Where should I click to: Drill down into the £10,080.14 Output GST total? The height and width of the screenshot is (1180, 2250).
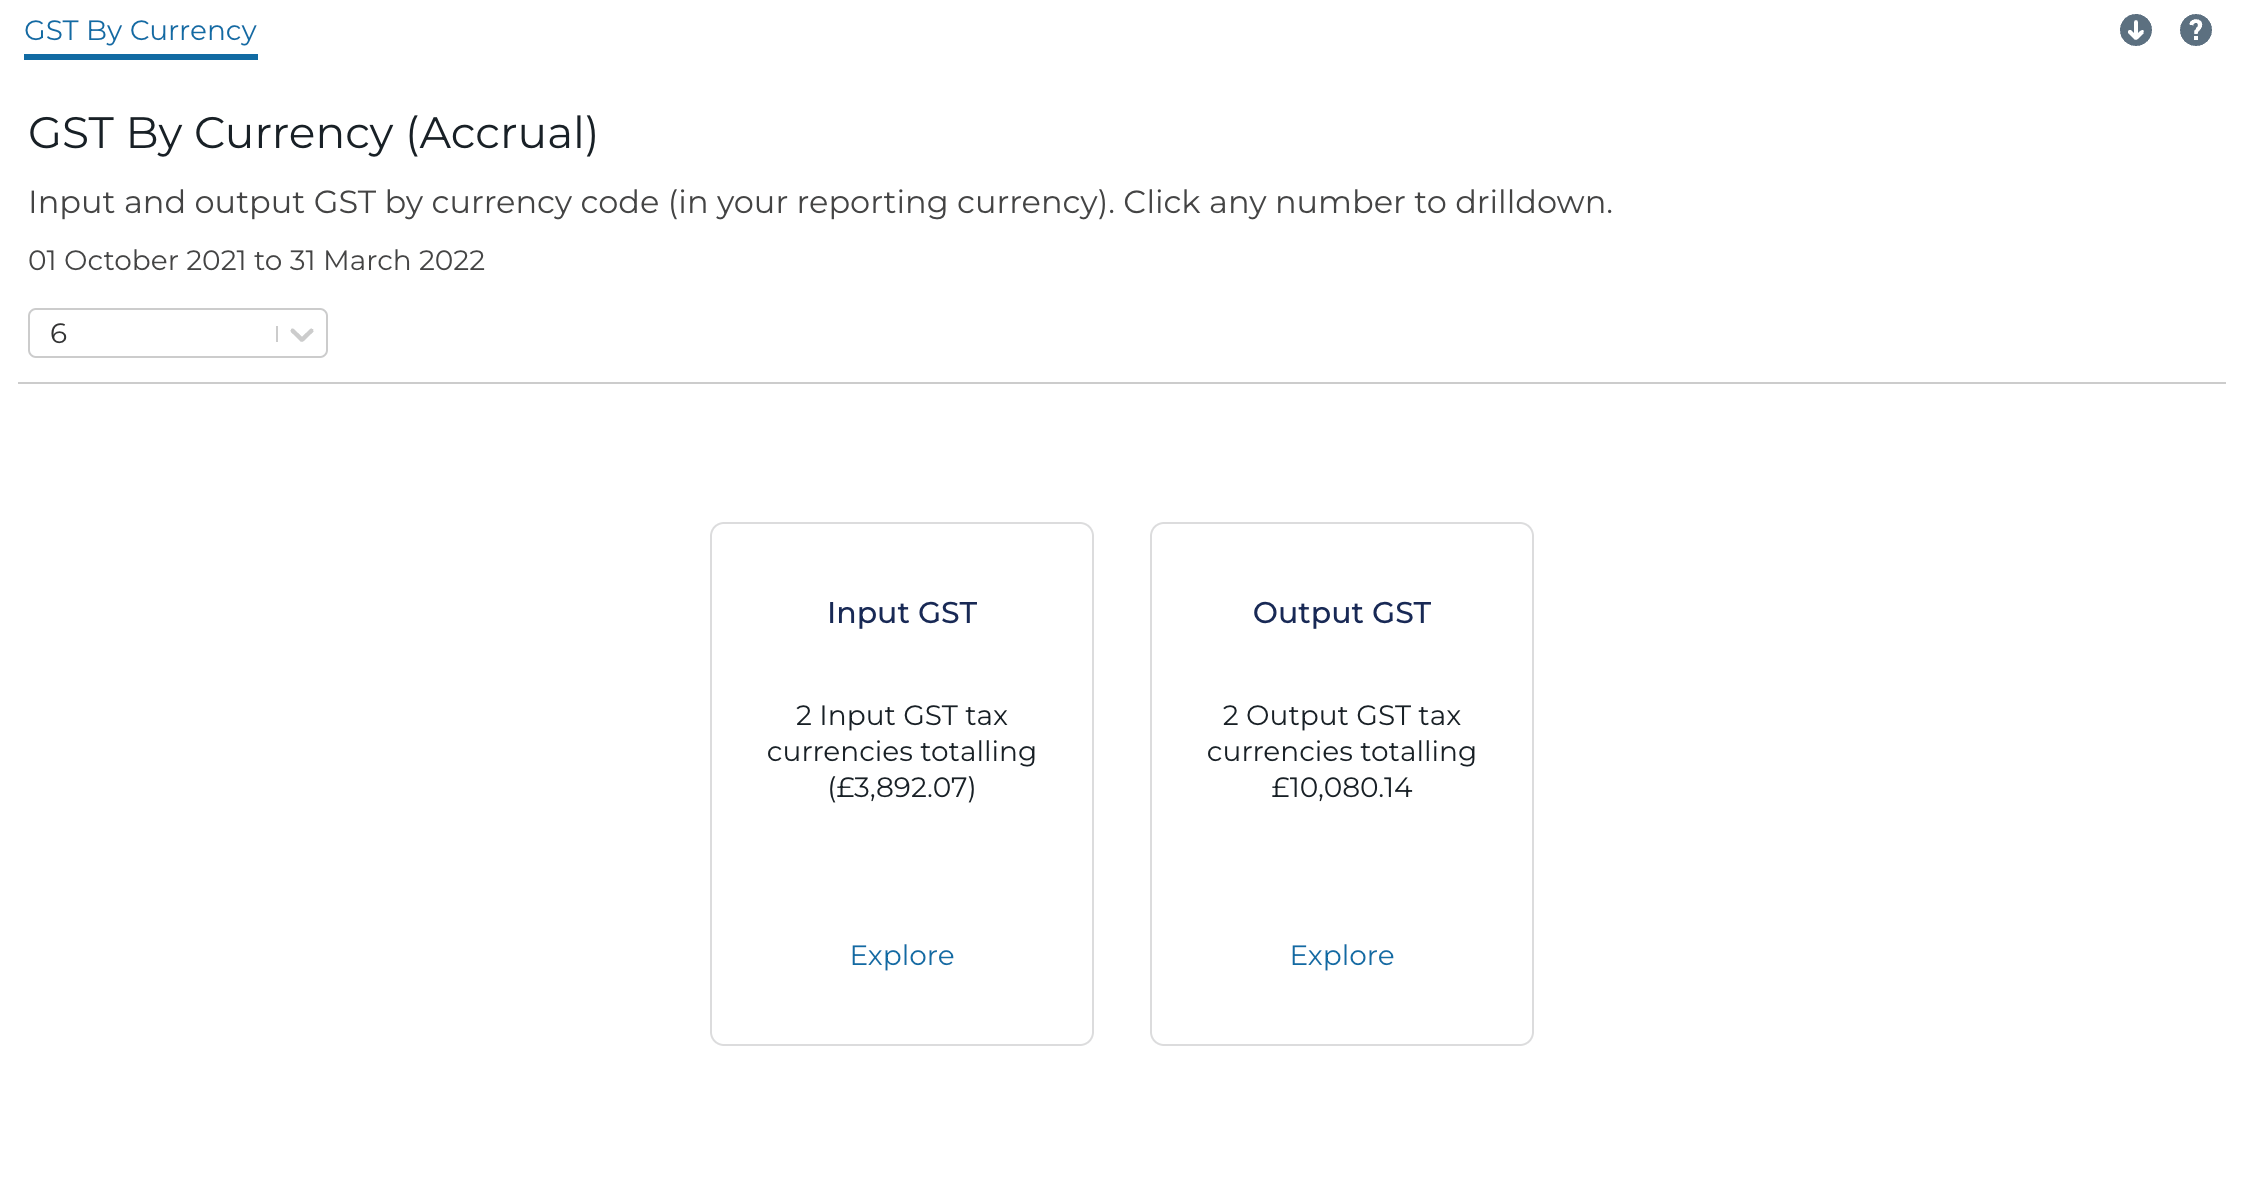[x=1341, y=787]
